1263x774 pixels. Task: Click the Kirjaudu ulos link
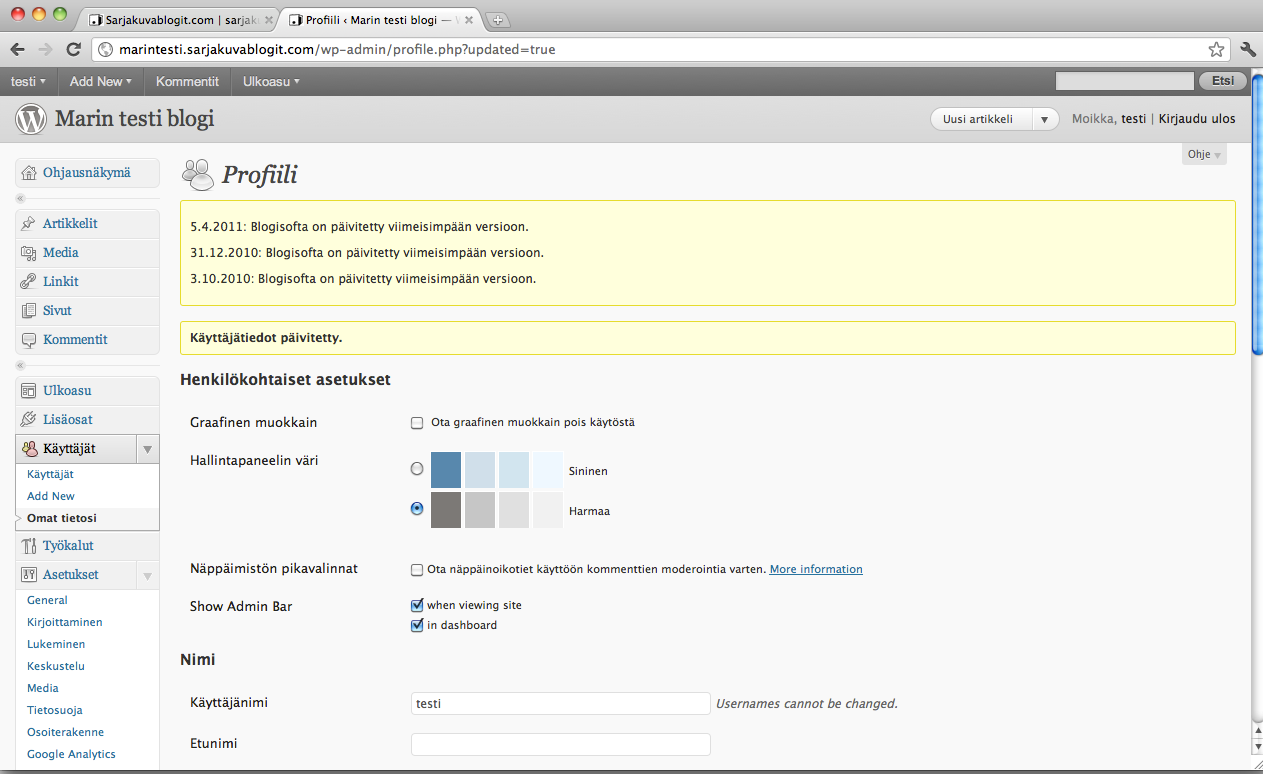[x=1197, y=119]
